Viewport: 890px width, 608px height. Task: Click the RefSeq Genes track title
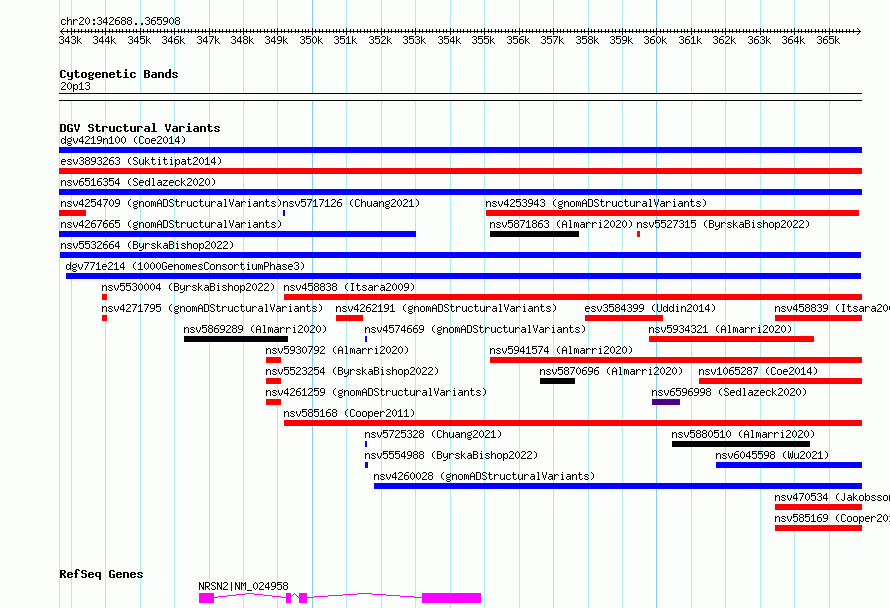tap(102, 574)
